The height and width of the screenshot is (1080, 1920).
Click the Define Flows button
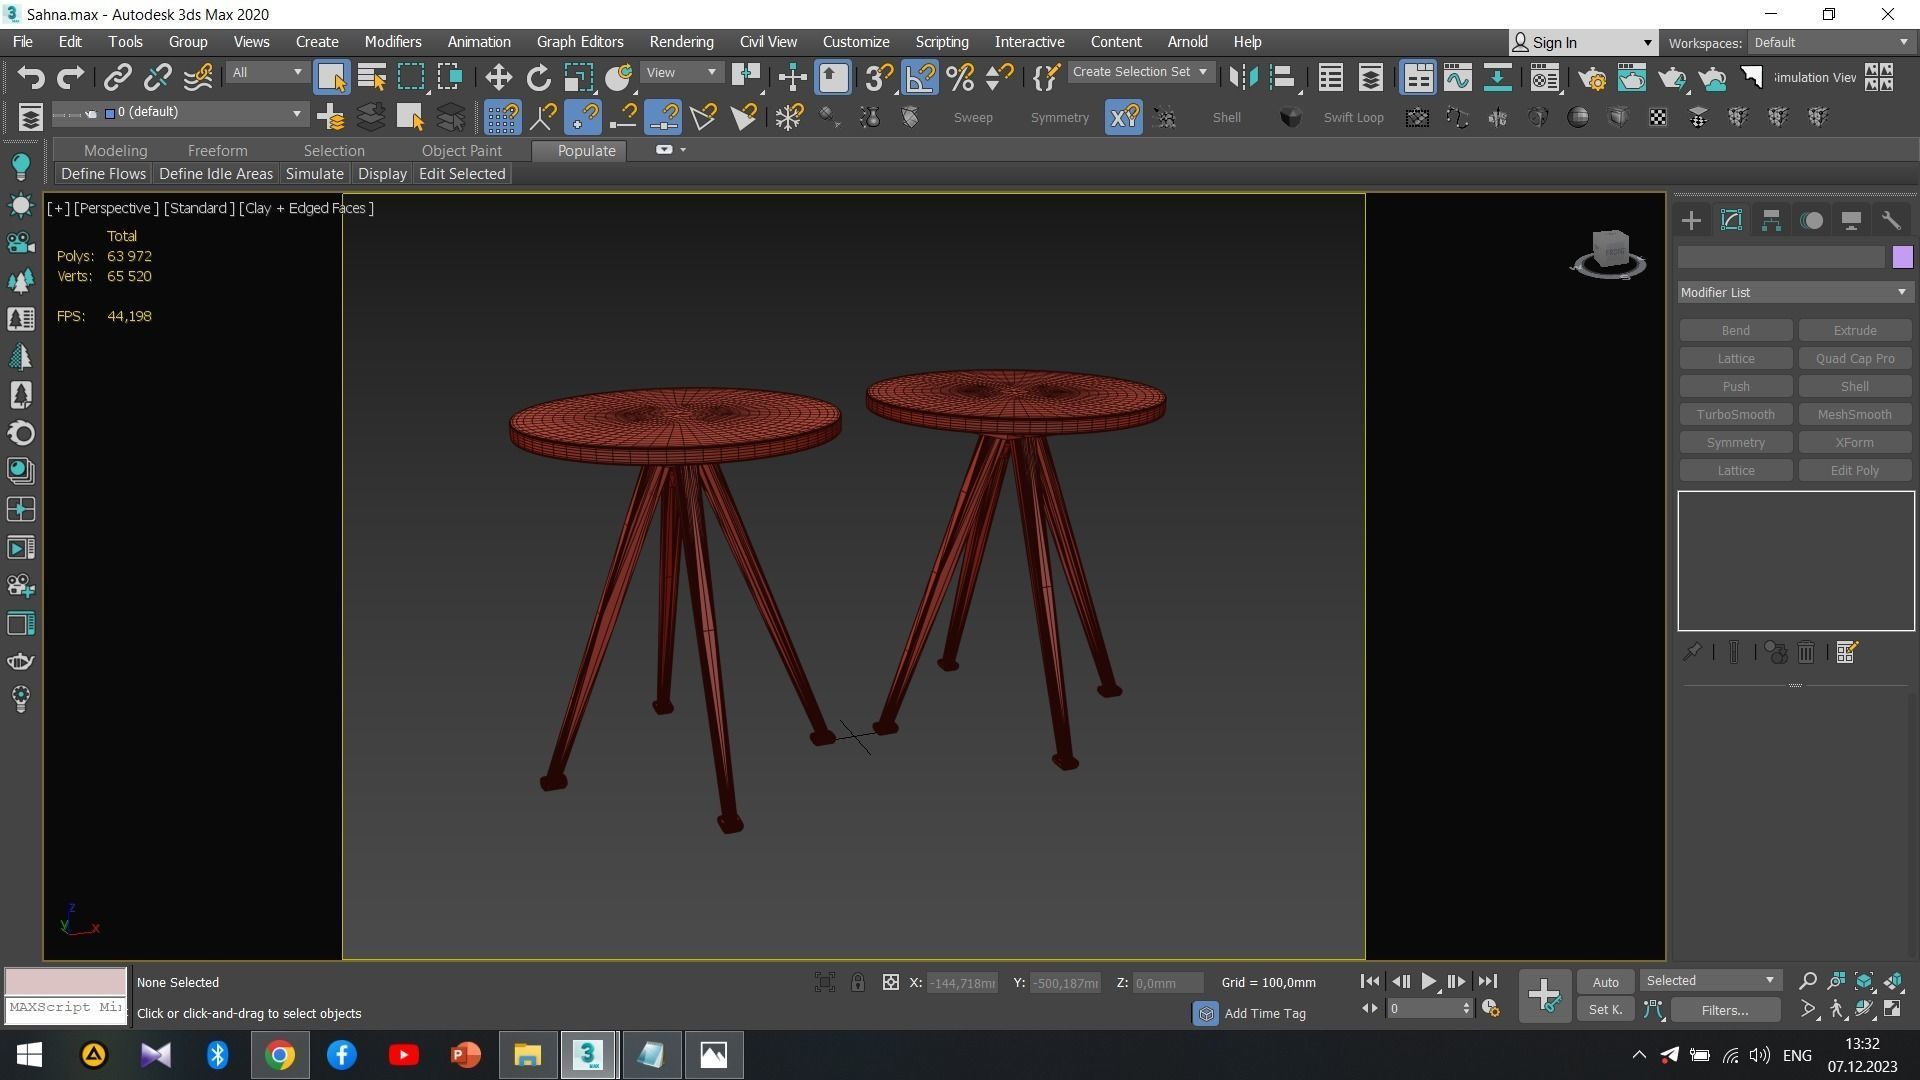(x=103, y=174)
